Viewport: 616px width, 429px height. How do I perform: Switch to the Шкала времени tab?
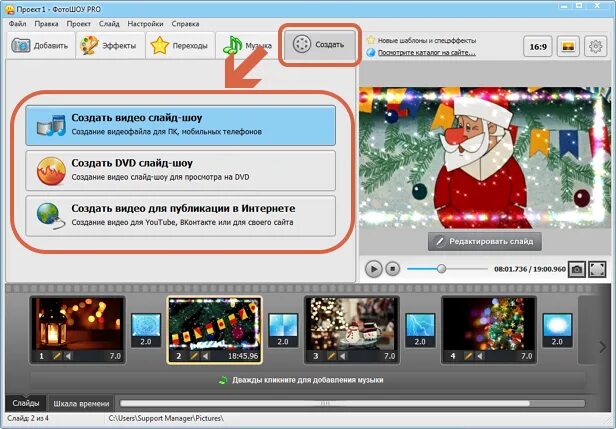[81, 403]
